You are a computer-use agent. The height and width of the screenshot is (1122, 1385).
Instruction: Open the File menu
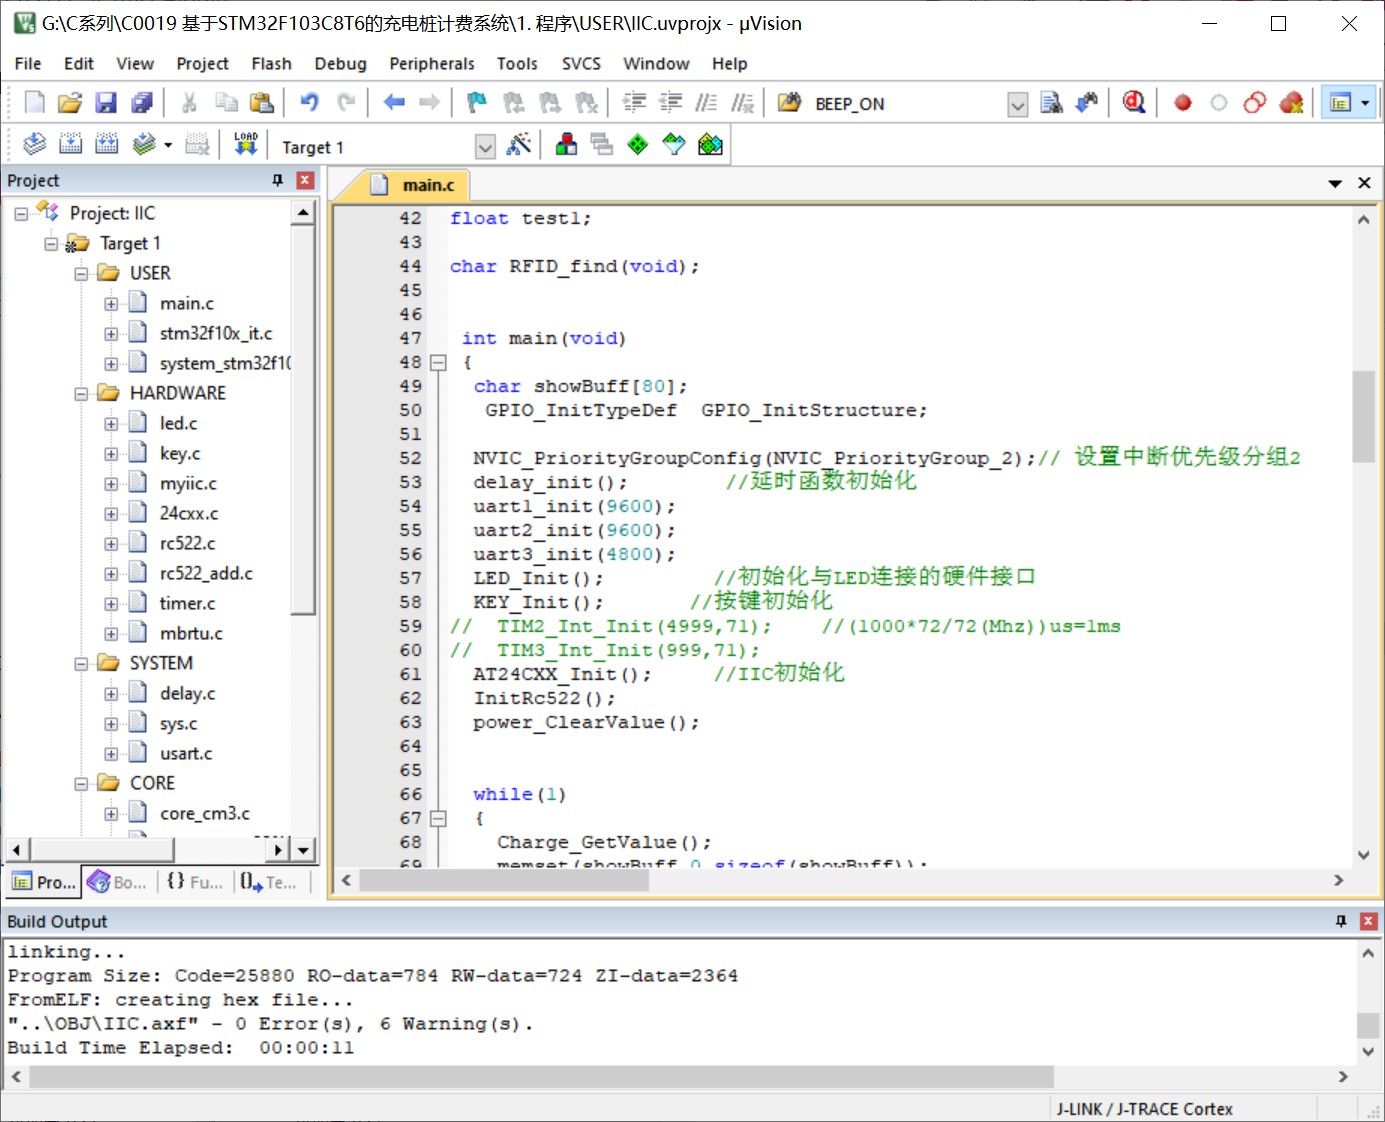tap(28, 63)
